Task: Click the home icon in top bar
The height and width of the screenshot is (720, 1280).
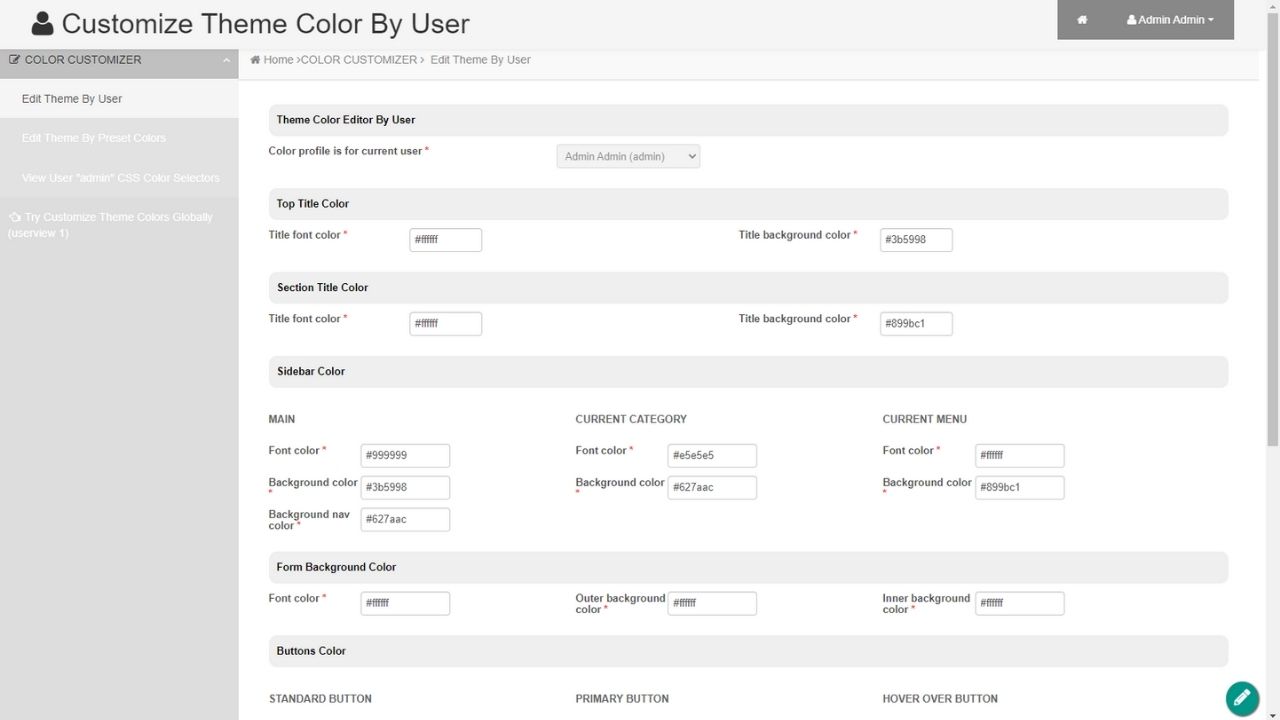Action: point(1082,20)
